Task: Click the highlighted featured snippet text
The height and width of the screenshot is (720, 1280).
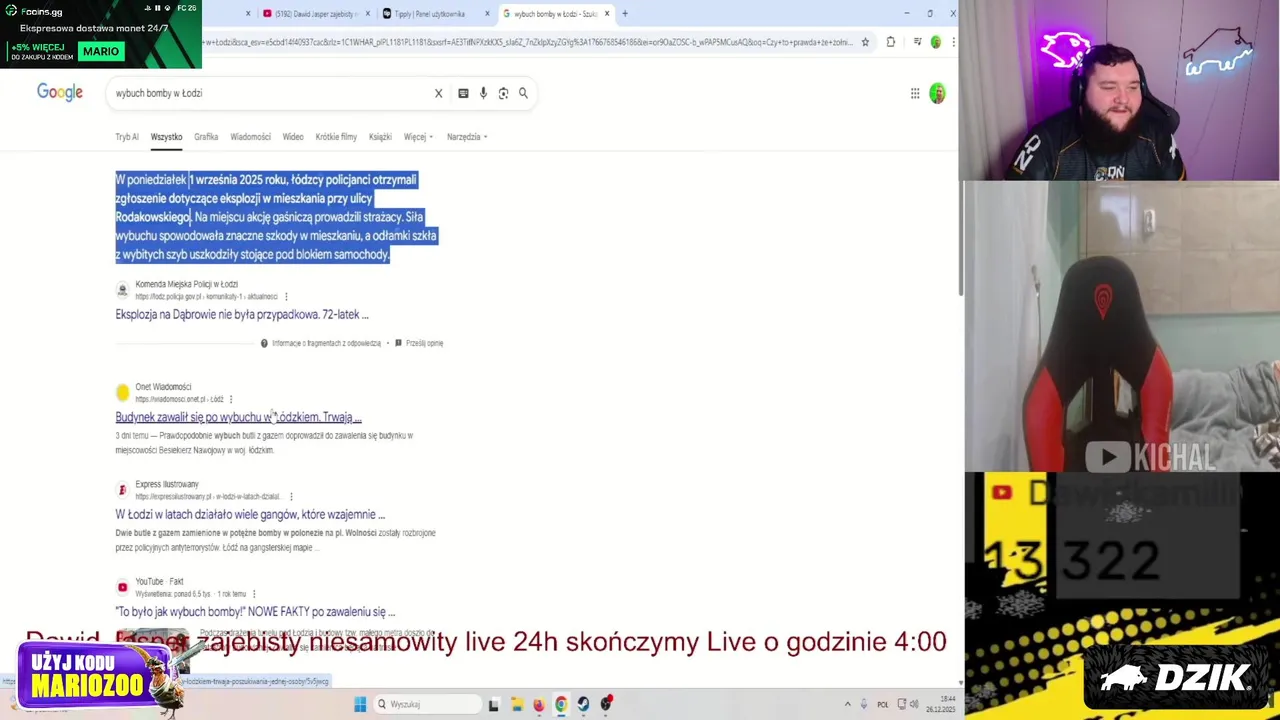Action: 276,217
